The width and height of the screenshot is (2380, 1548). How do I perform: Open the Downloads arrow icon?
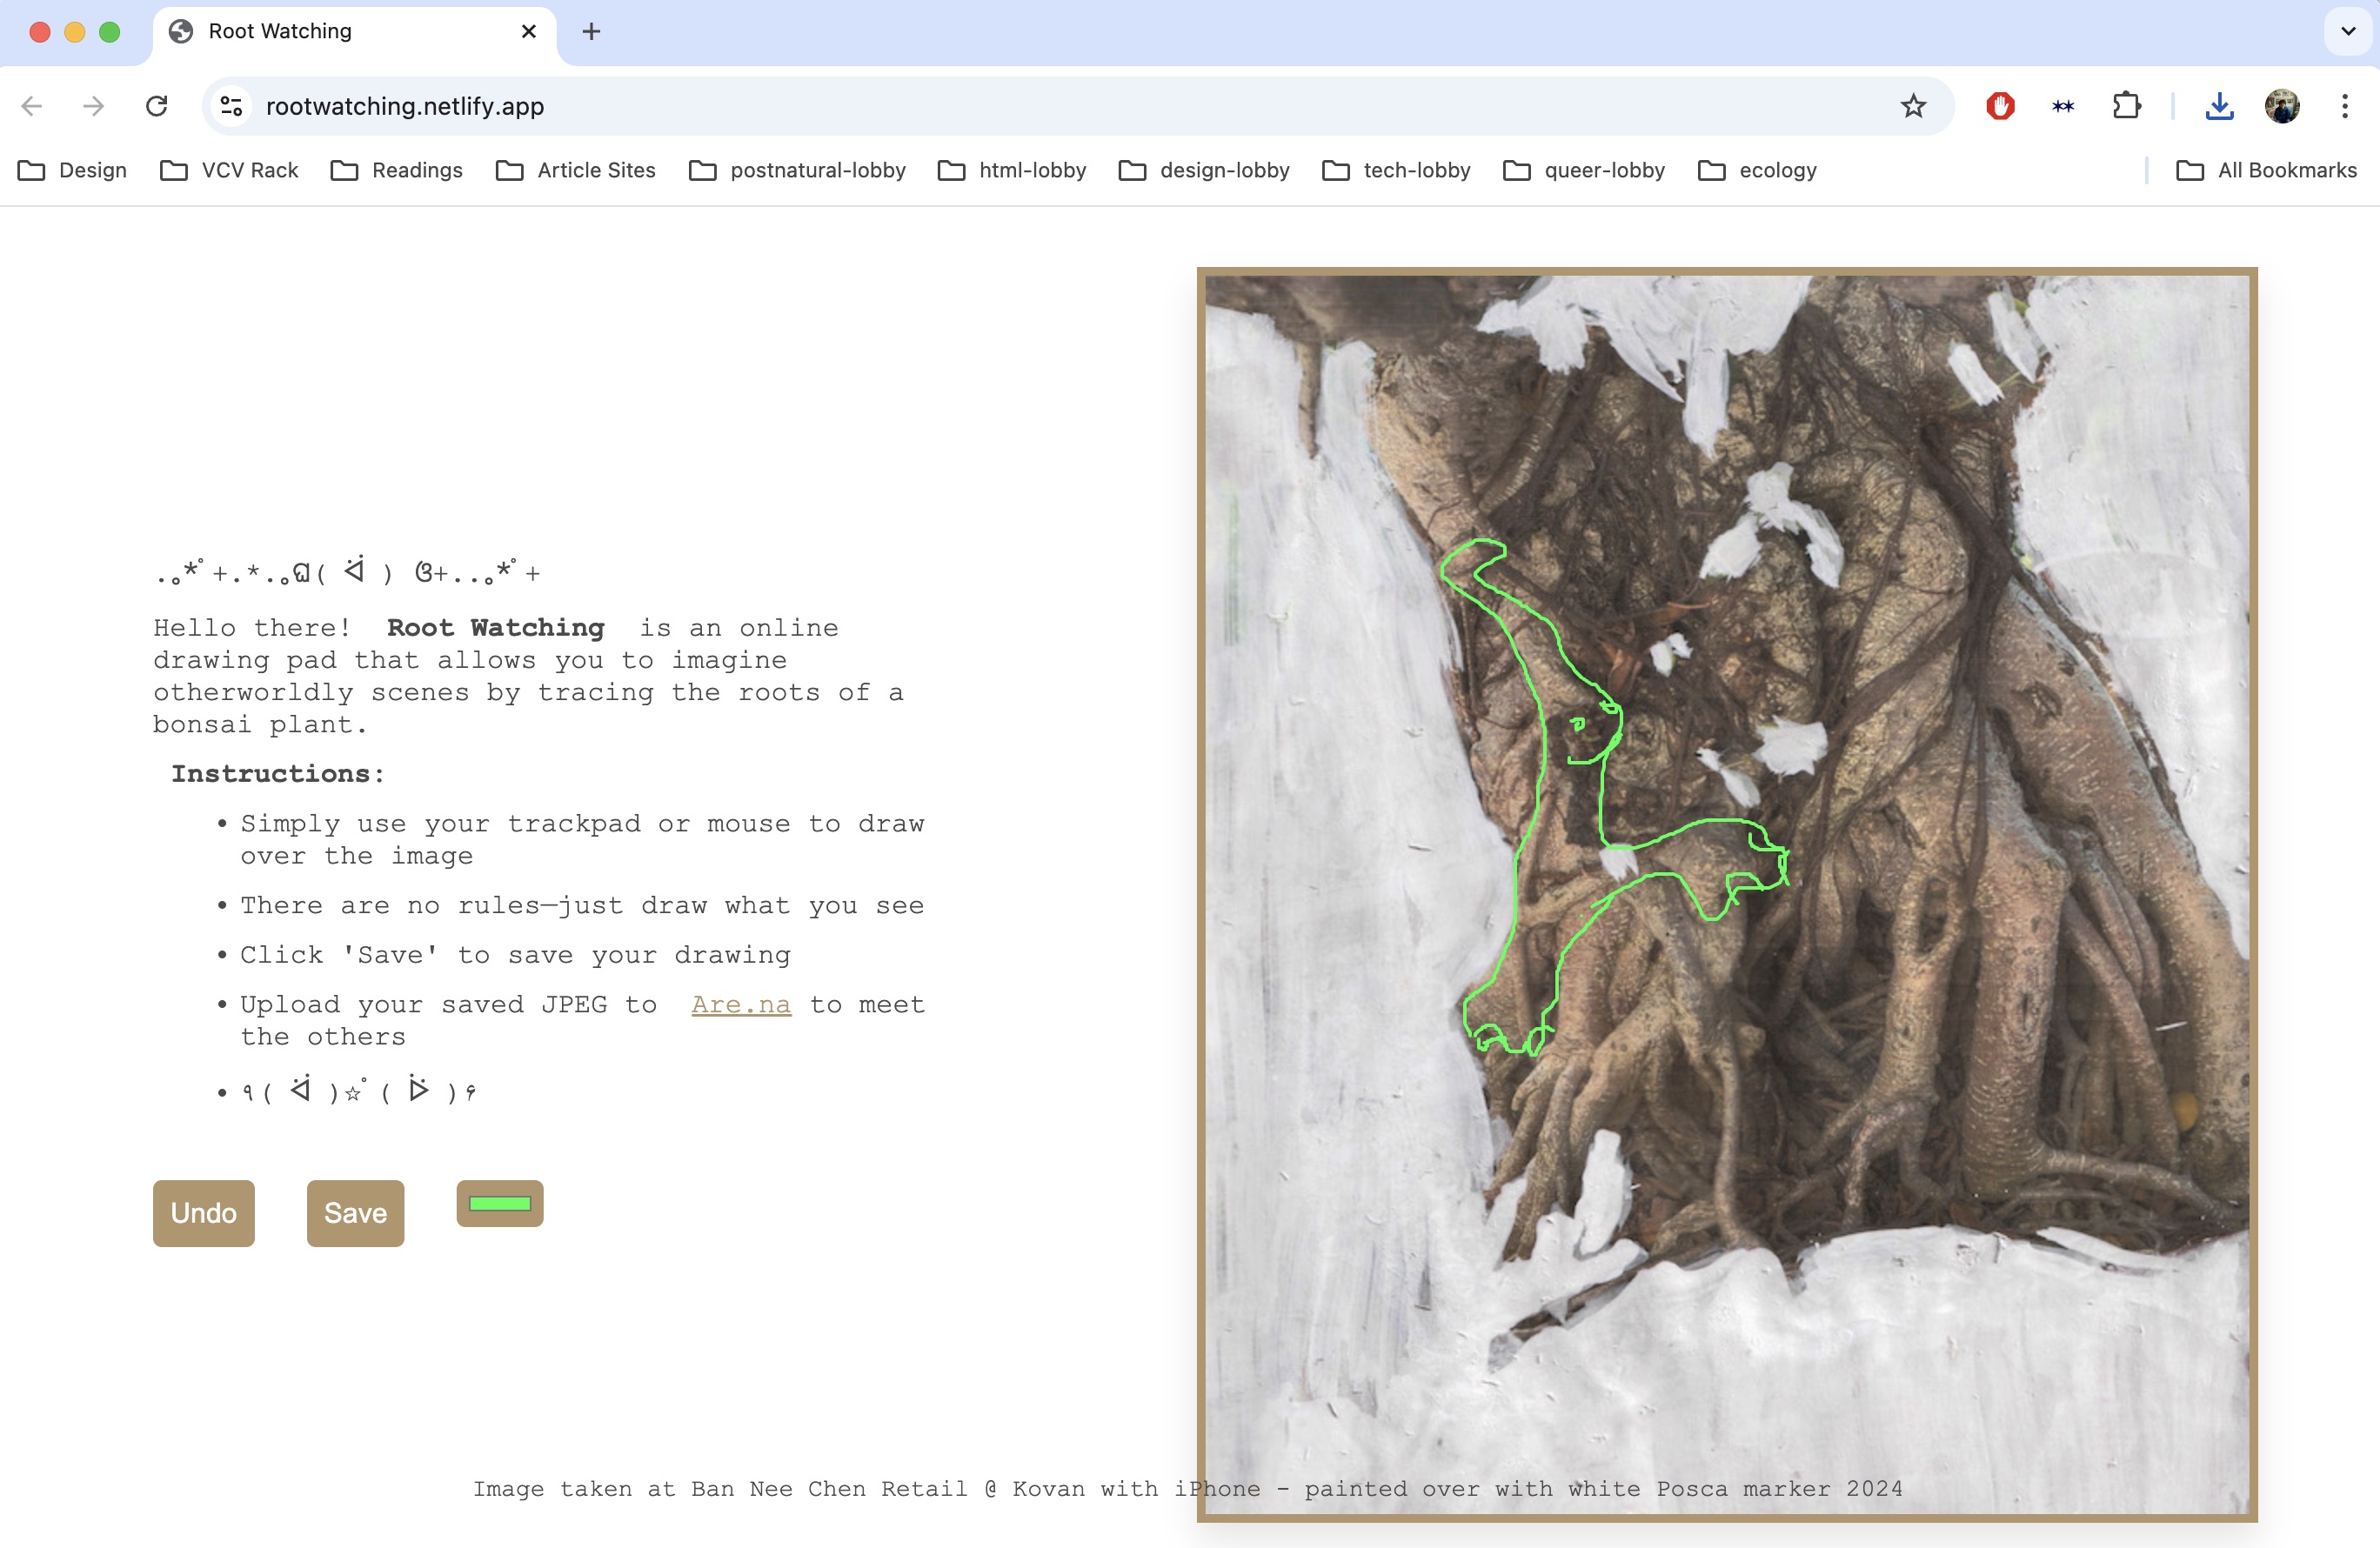(x=2219, y=106)
